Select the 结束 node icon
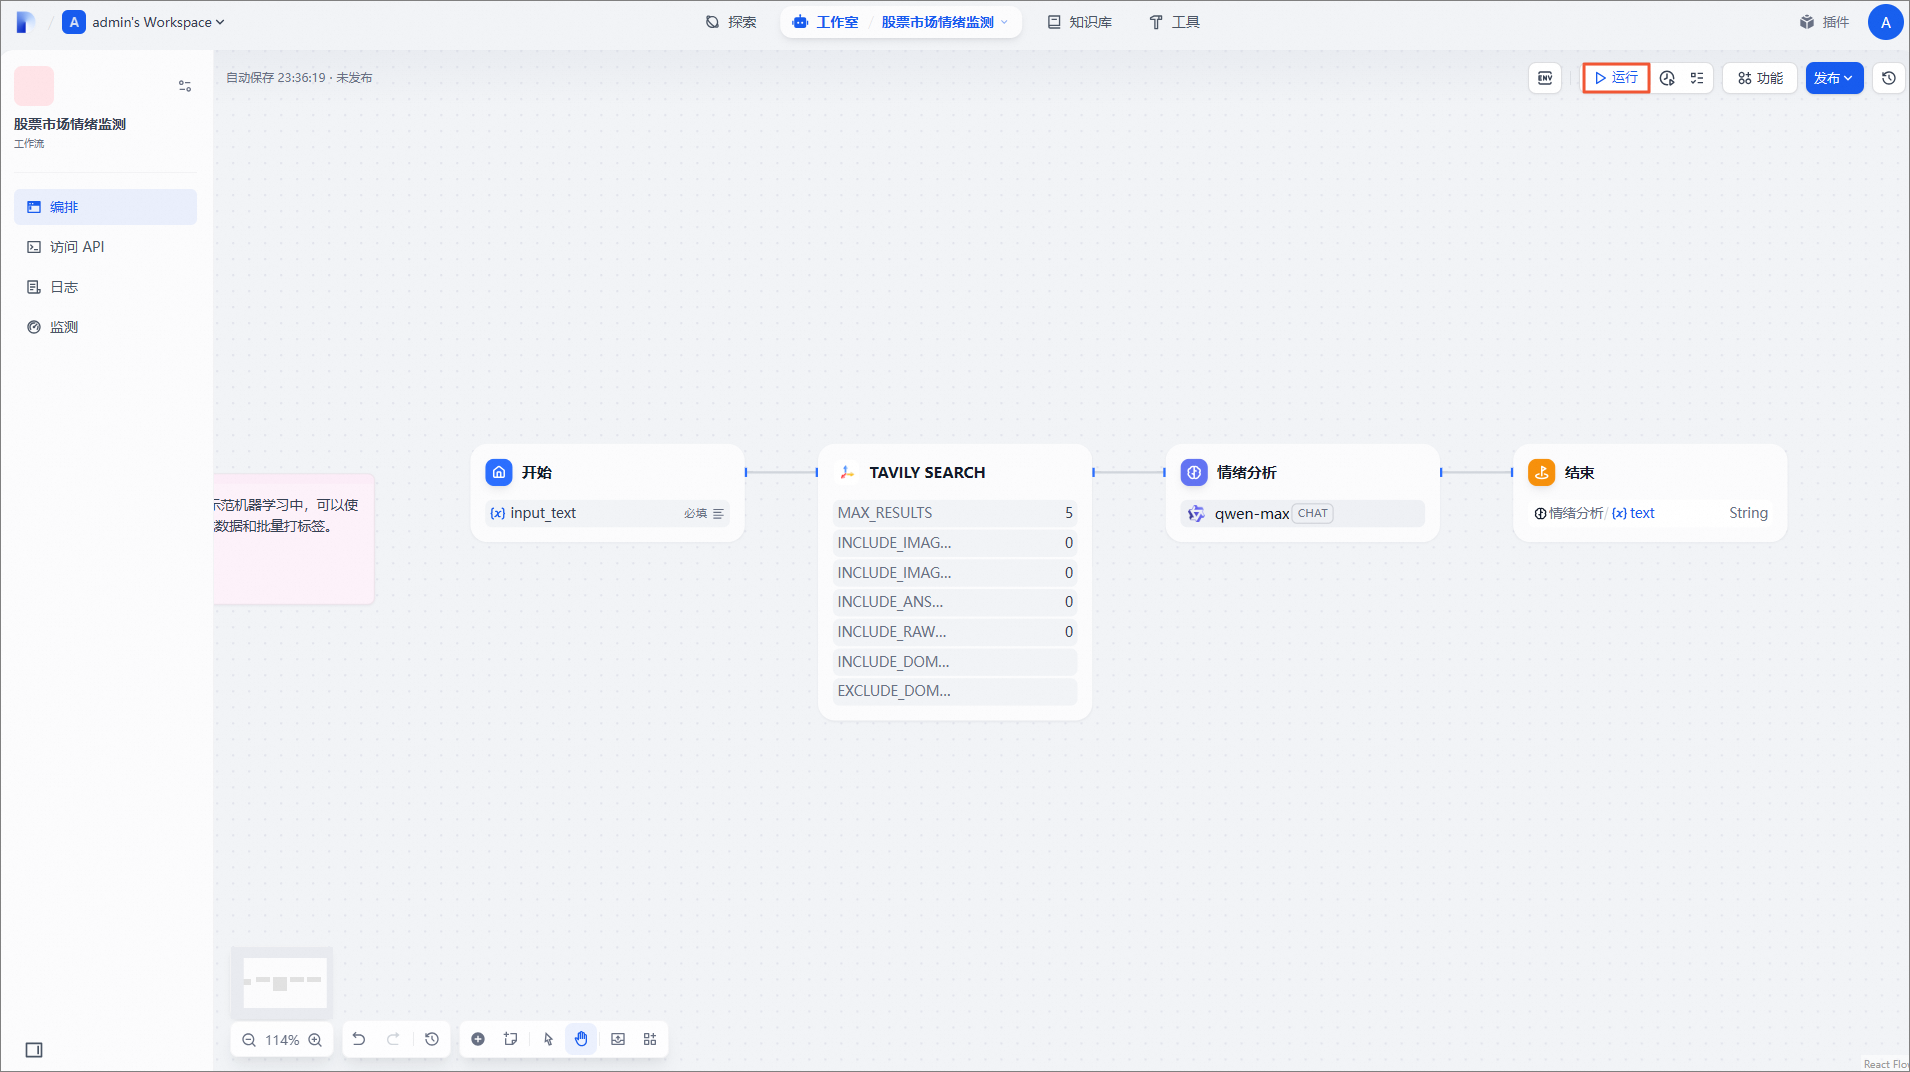Image resolution: width=1910 pixels, height=1072 pixels. tap(1542, 472)
